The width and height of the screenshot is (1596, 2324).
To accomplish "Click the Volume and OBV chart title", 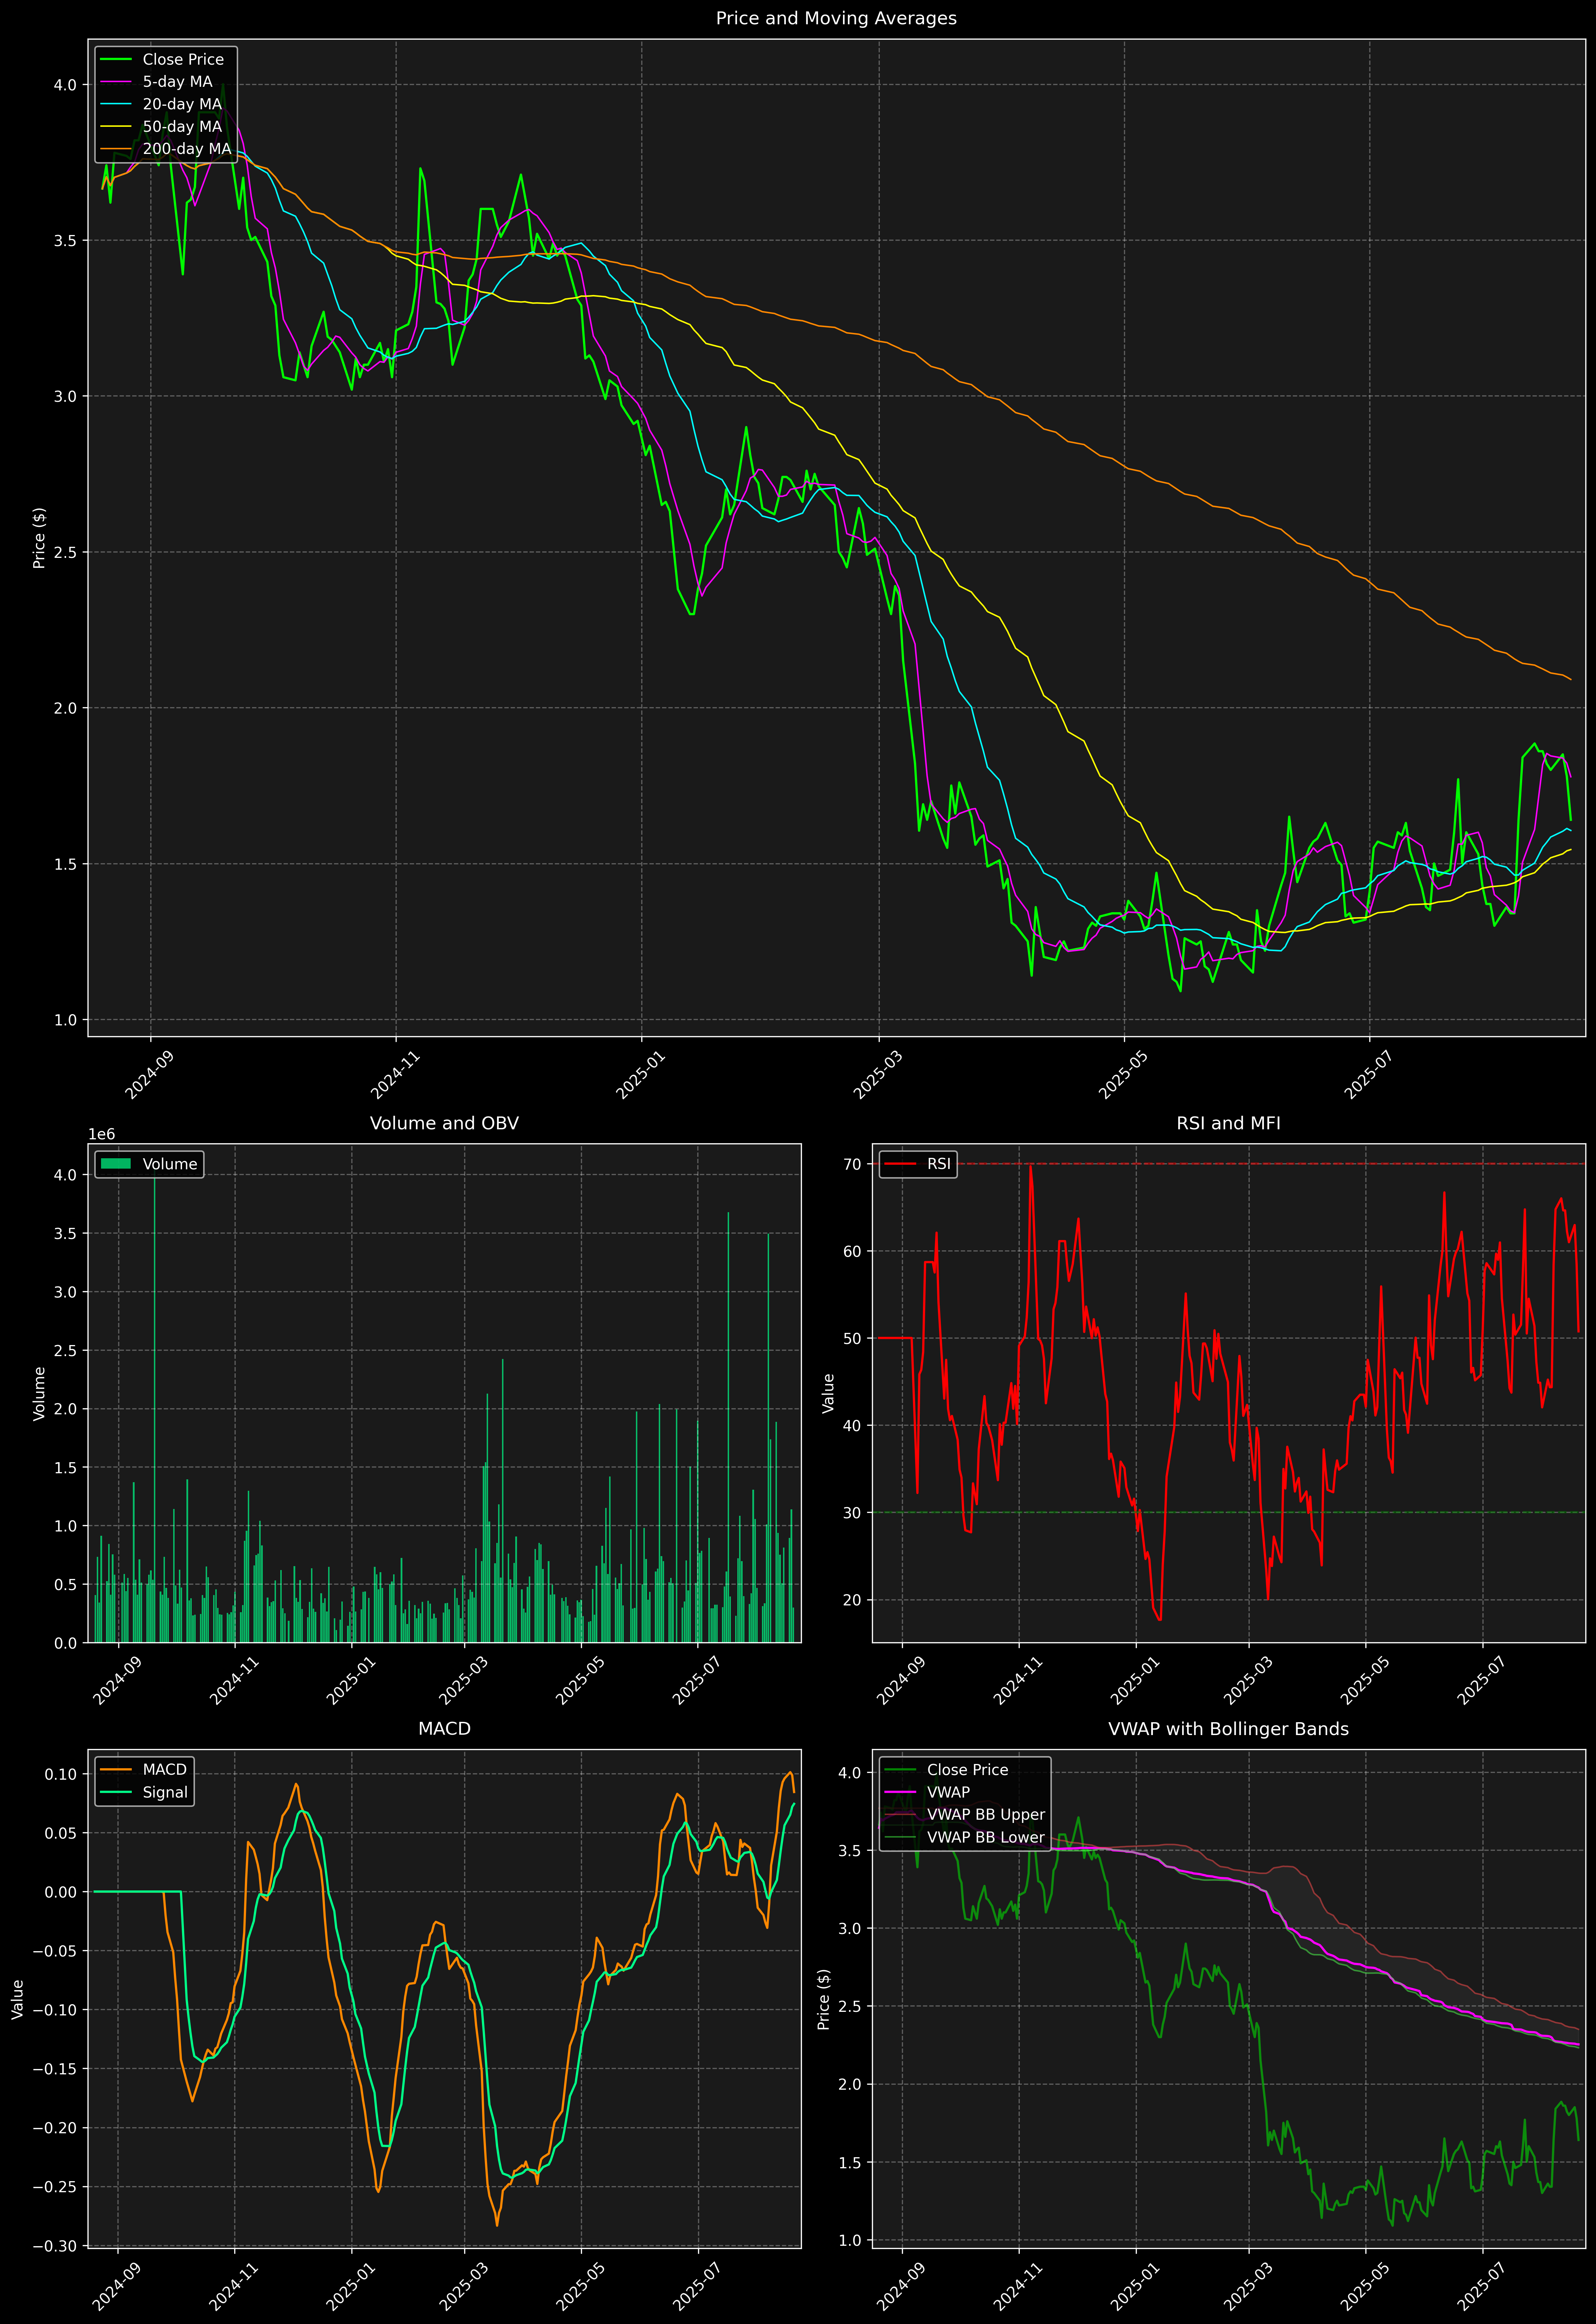I will 444,1123.
